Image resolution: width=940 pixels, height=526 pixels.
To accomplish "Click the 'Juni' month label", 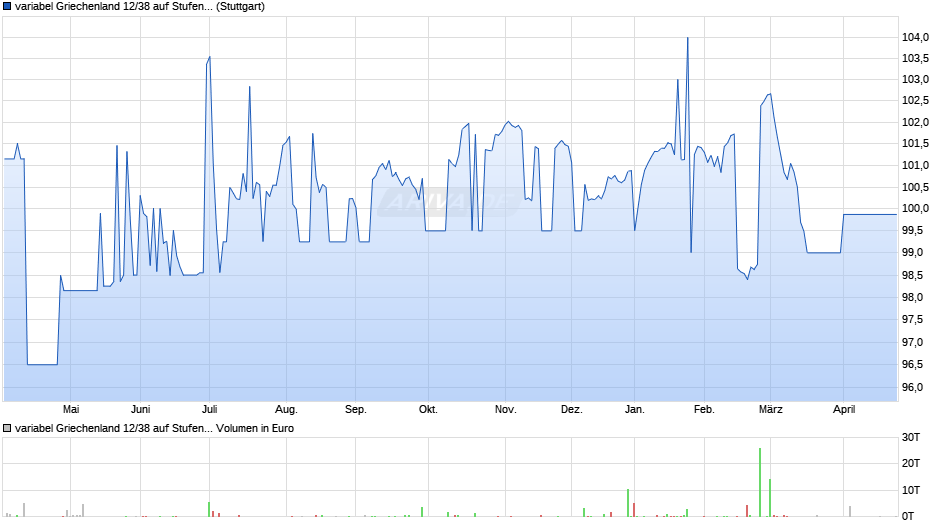I will [x=140, y=409].
